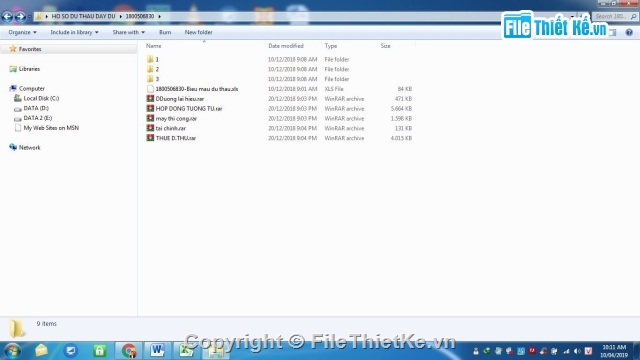This screenshot has width=640, height=360.
Task: Open the green lock app in taskbar
Action: point(100,351)
